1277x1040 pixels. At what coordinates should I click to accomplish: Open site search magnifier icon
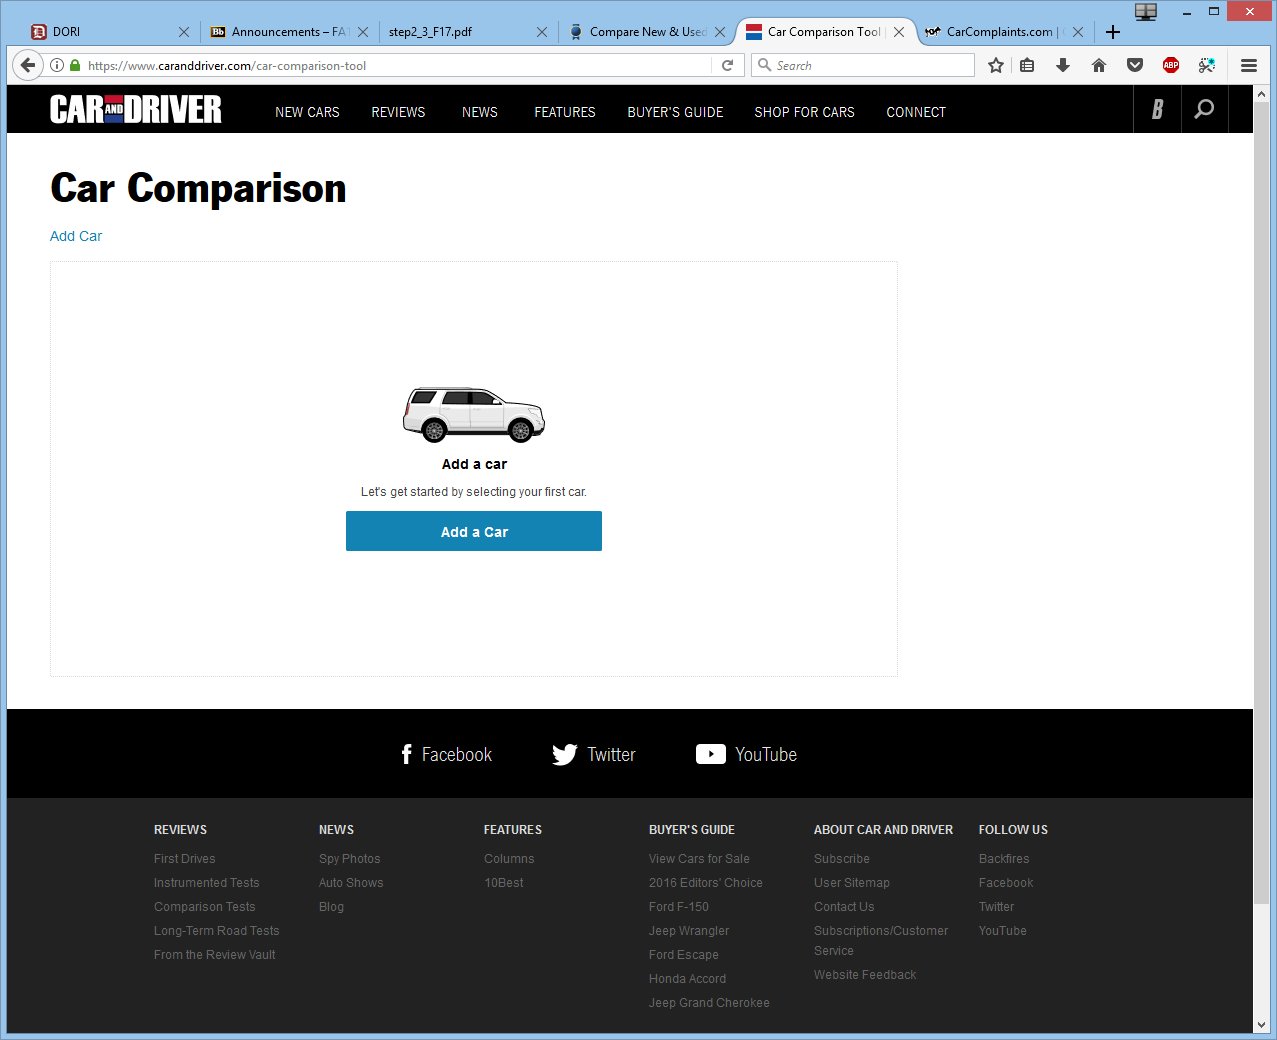coord(1205,109)
